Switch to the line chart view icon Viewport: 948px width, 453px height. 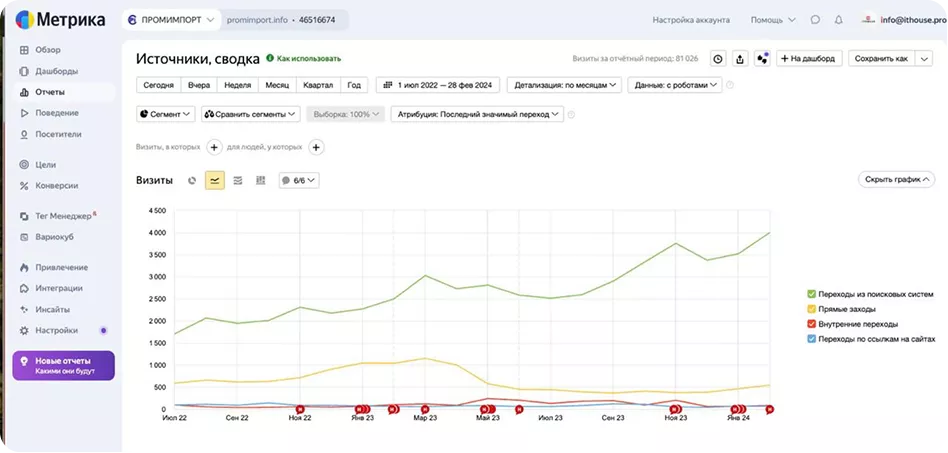pos(215,180)
